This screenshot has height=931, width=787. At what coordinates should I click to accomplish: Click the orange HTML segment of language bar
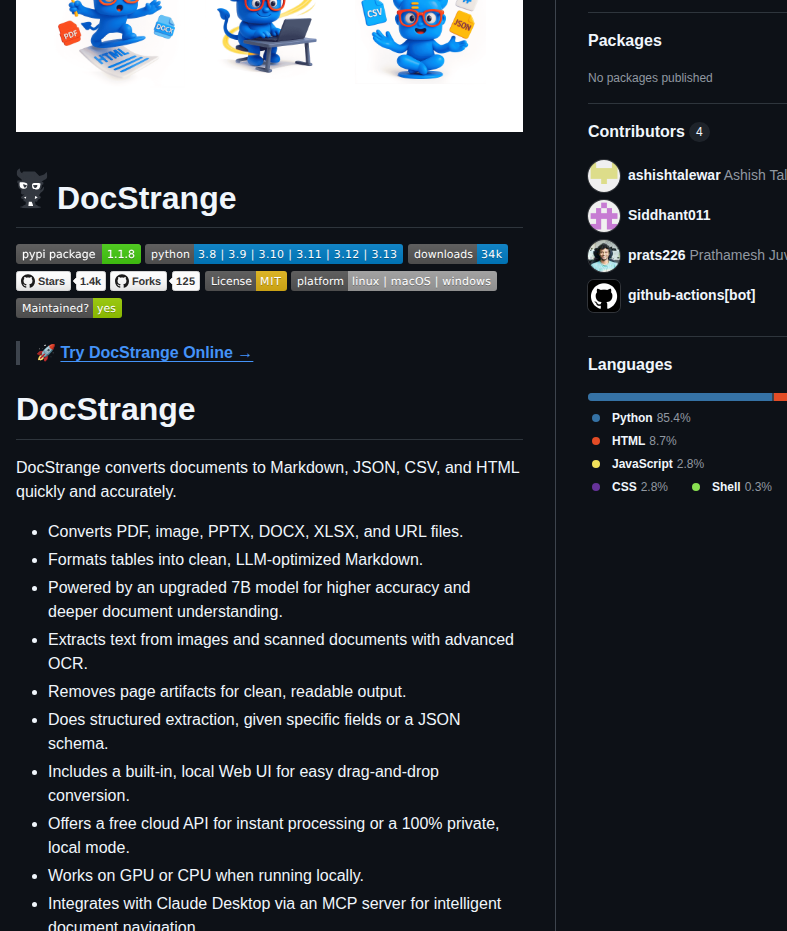(x=780, y=397)
